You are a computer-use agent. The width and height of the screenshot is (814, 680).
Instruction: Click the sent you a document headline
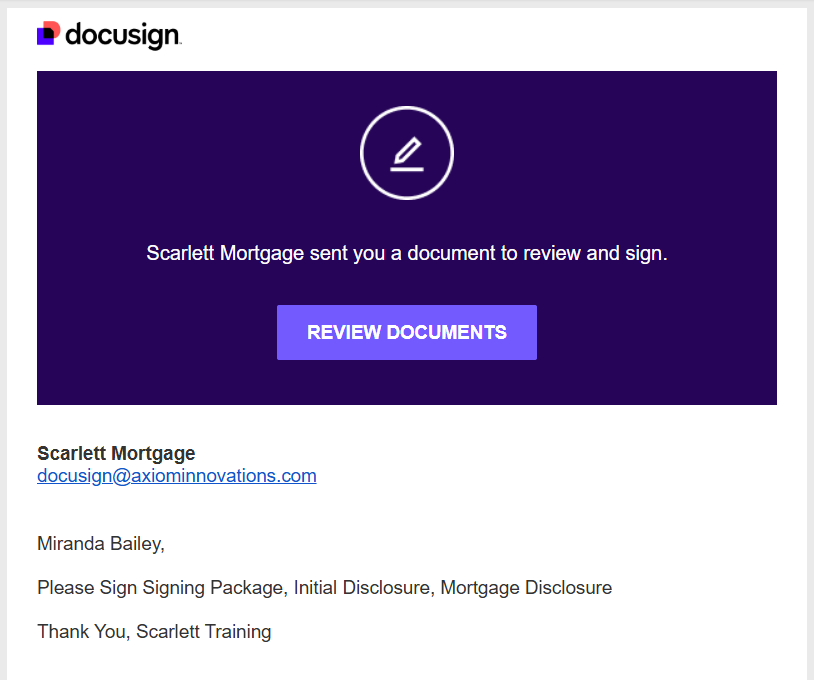tap(406, 253)
